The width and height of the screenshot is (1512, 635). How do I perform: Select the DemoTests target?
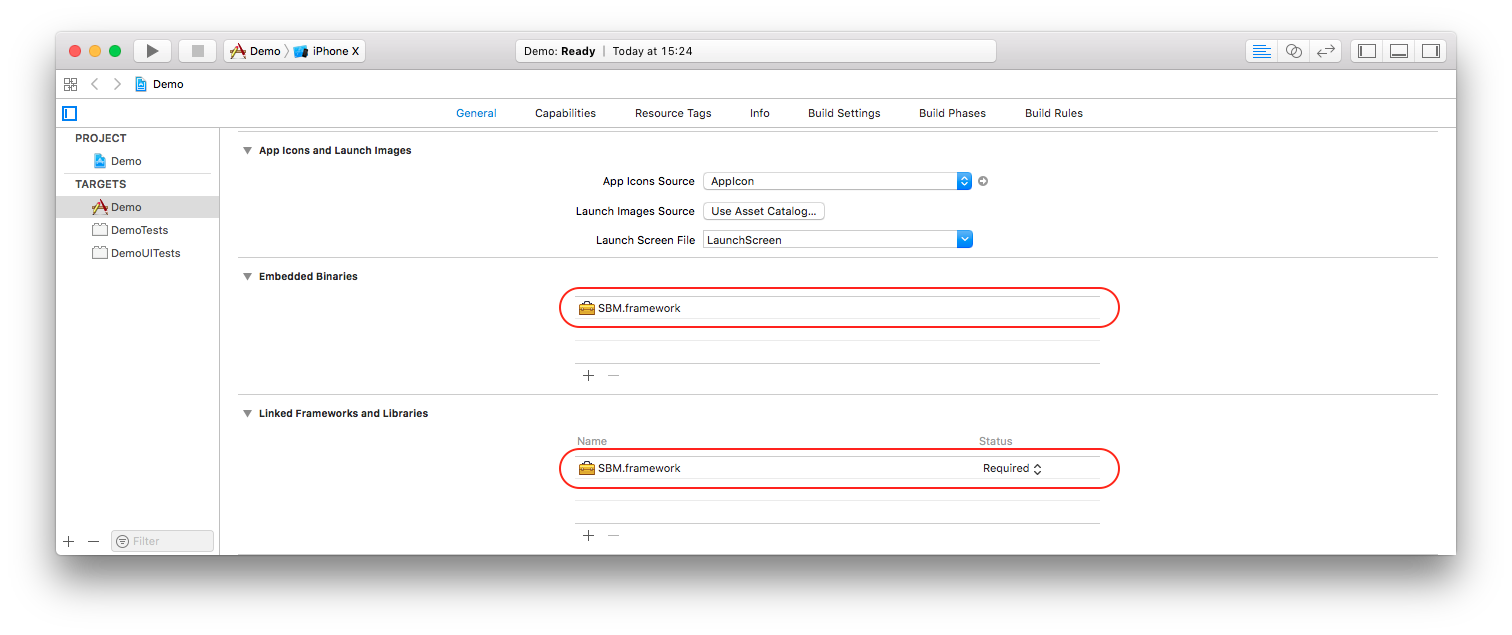coord(137,230)
